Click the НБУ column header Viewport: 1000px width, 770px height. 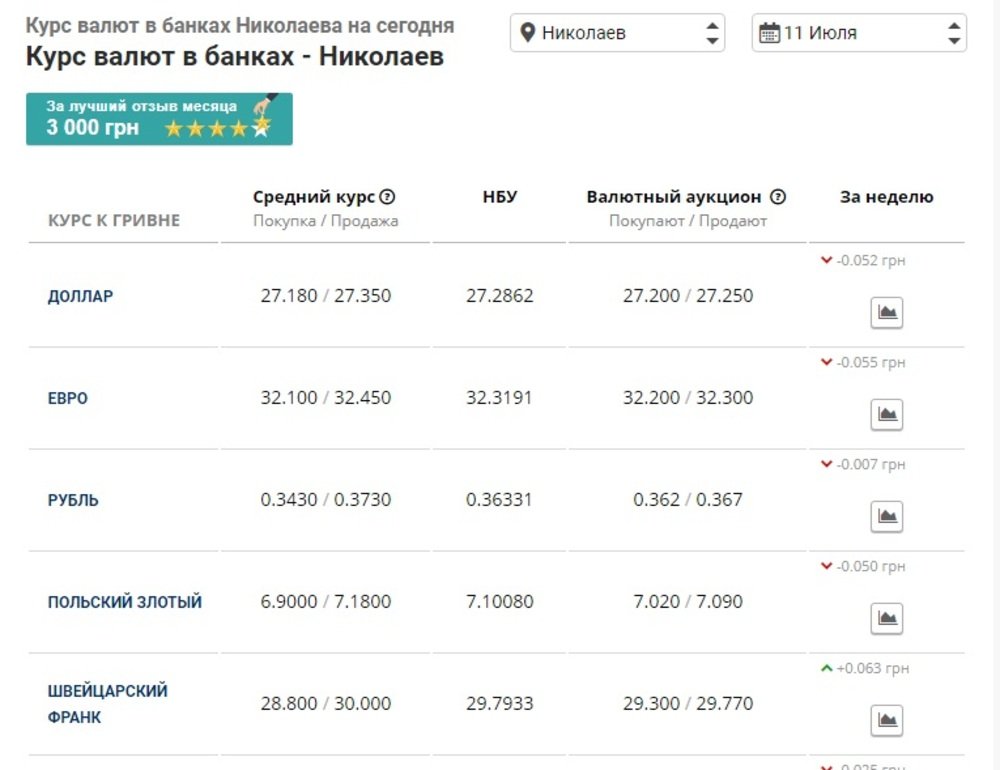click(x=500, y=196)
